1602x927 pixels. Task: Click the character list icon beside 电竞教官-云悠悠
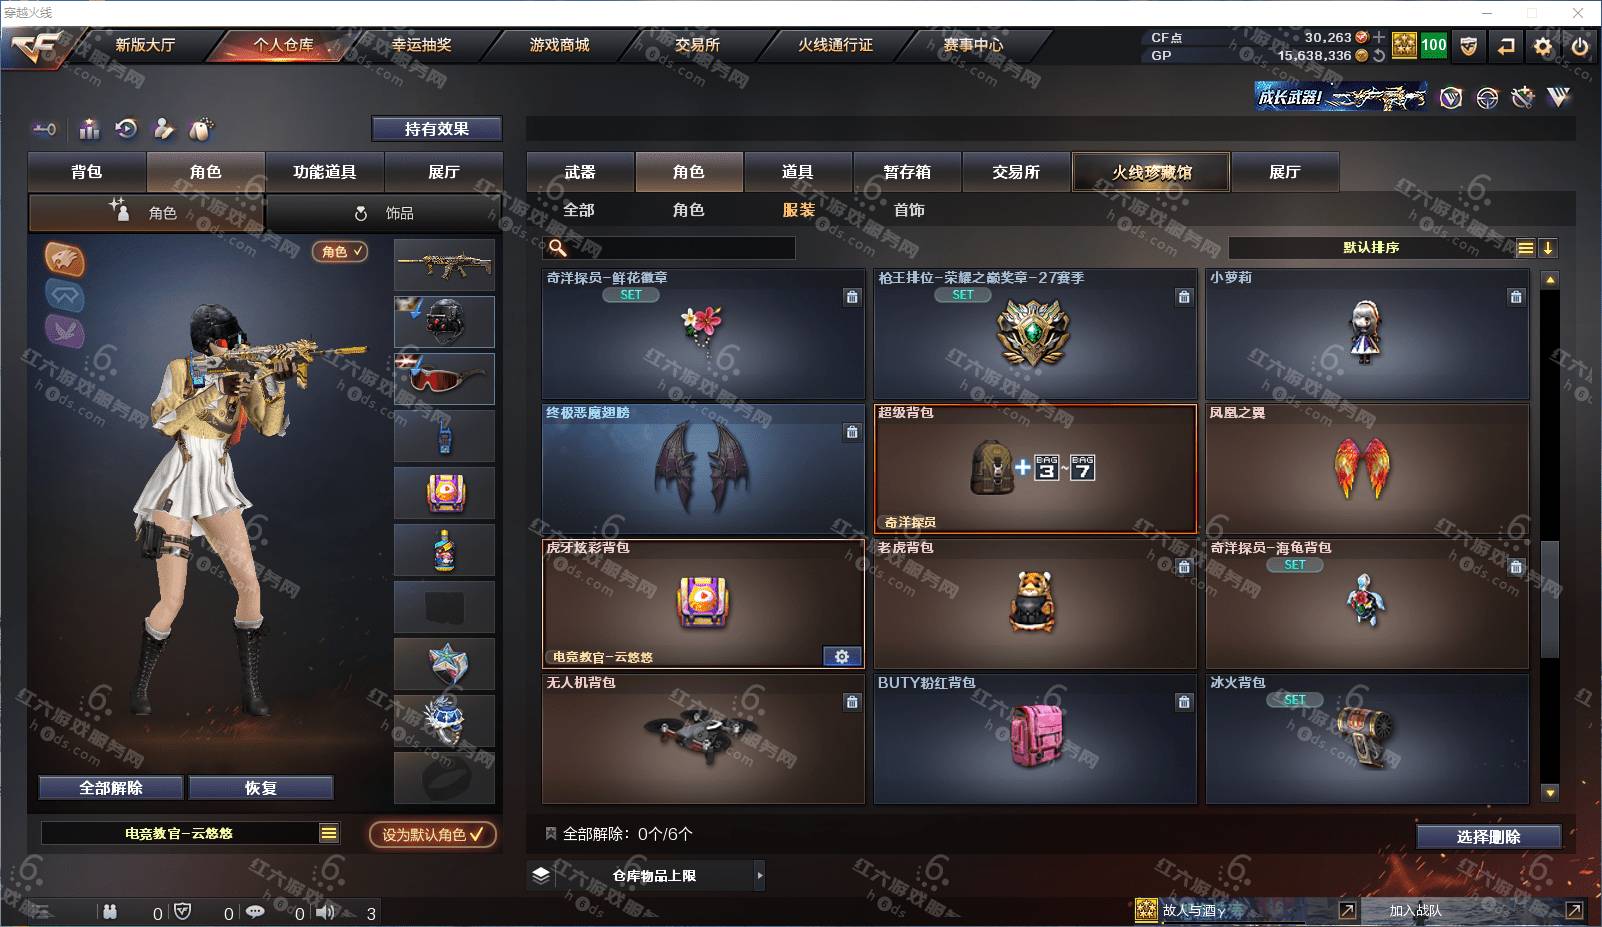[329, 833]
